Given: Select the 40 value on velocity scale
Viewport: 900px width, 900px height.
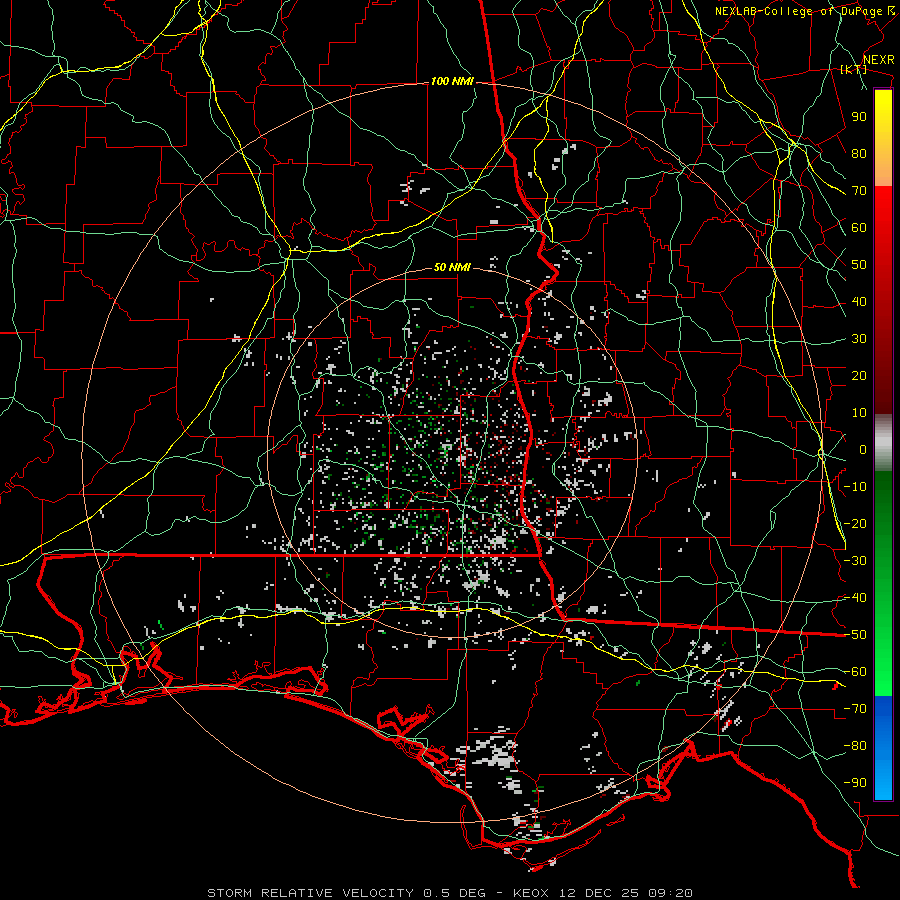Looking at the screenshot, I should tap(859, 301).
